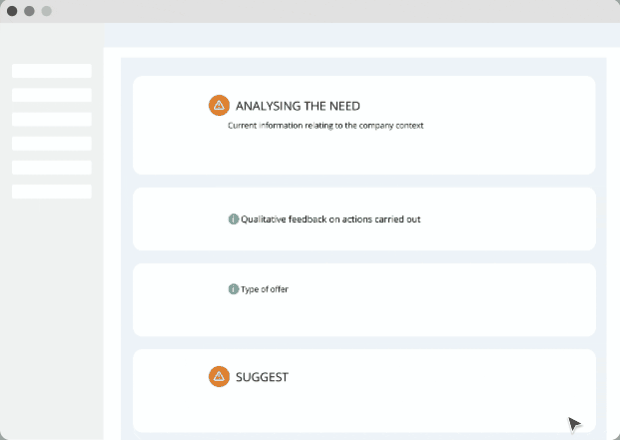Minimize the window using the middle title bar dot
620x440 pixels.
click(x=29, y=11)
